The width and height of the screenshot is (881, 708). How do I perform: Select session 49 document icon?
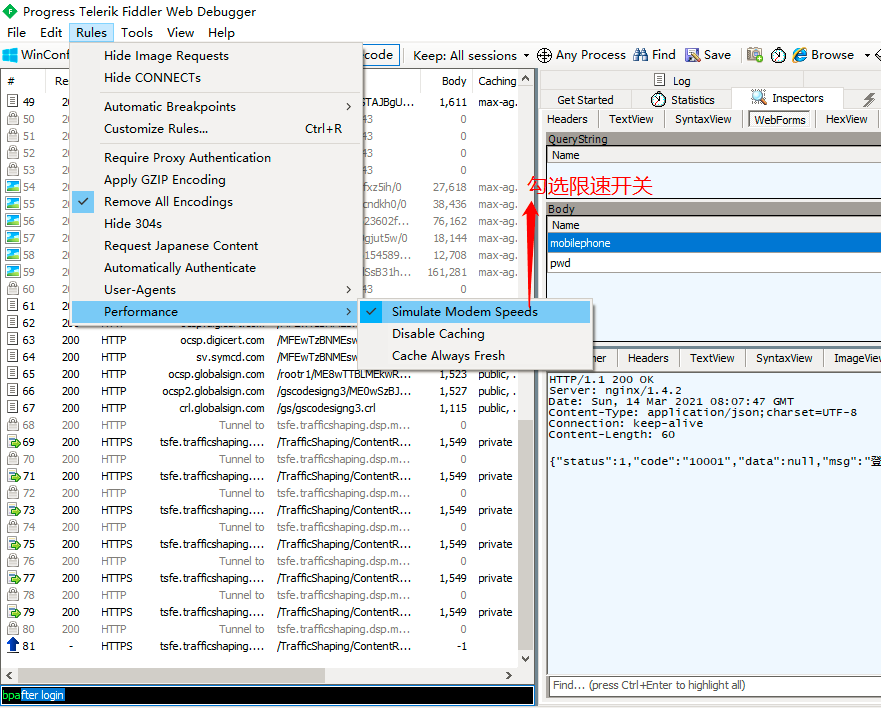[12, 101]
